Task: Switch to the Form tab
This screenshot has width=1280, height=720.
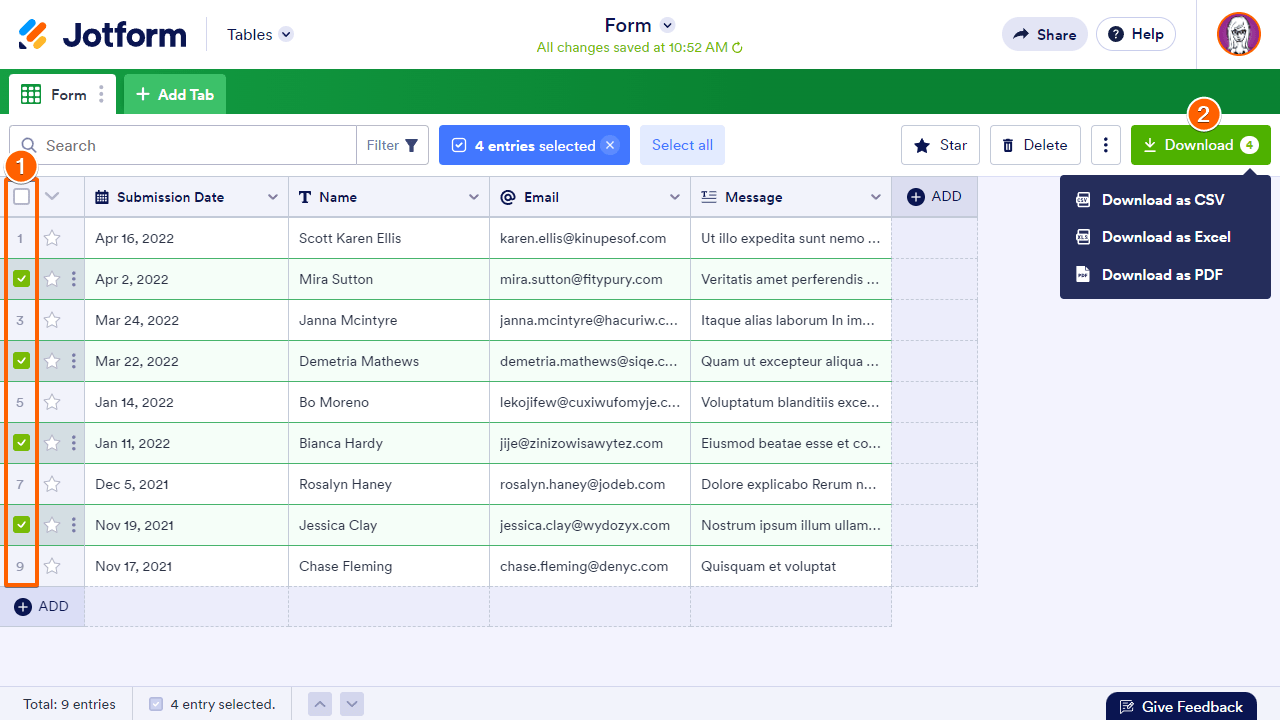Action: pos(63,94)
